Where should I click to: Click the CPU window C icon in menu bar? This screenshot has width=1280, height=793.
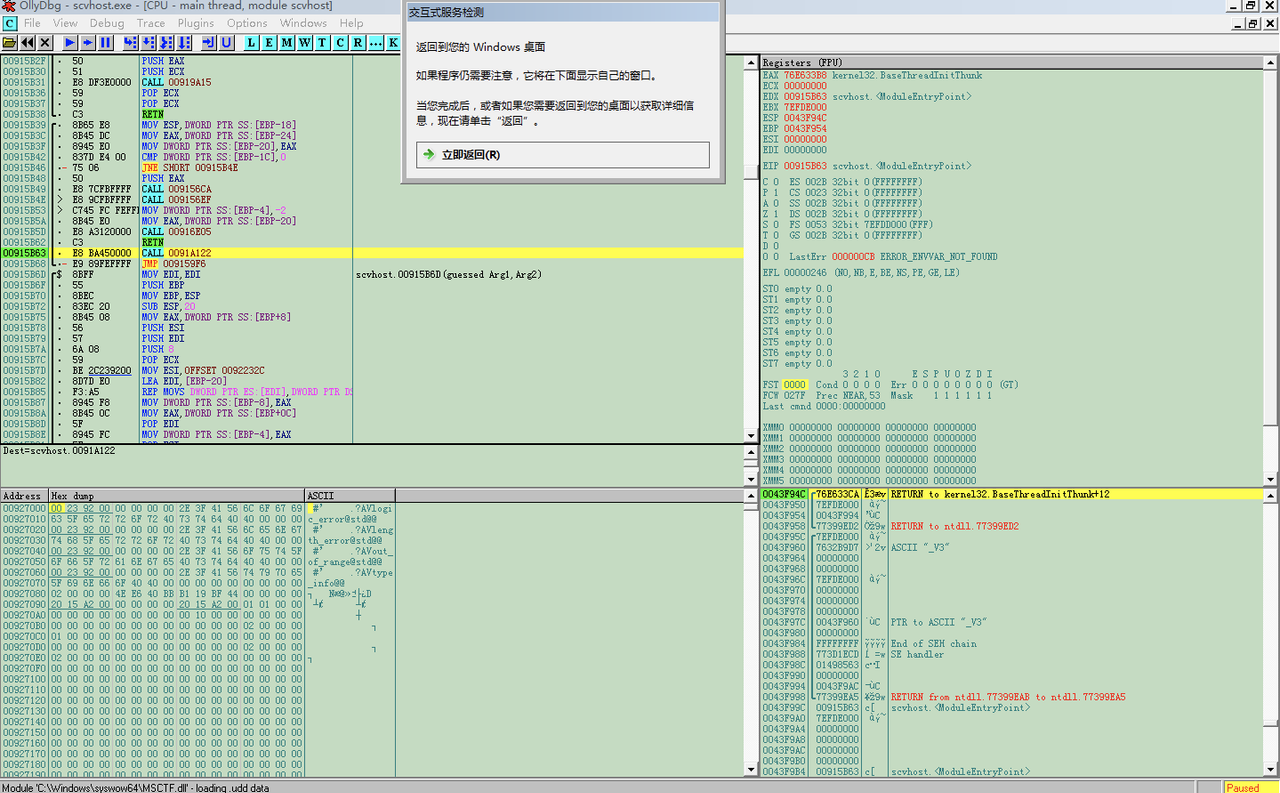click(x=9, y=23)
